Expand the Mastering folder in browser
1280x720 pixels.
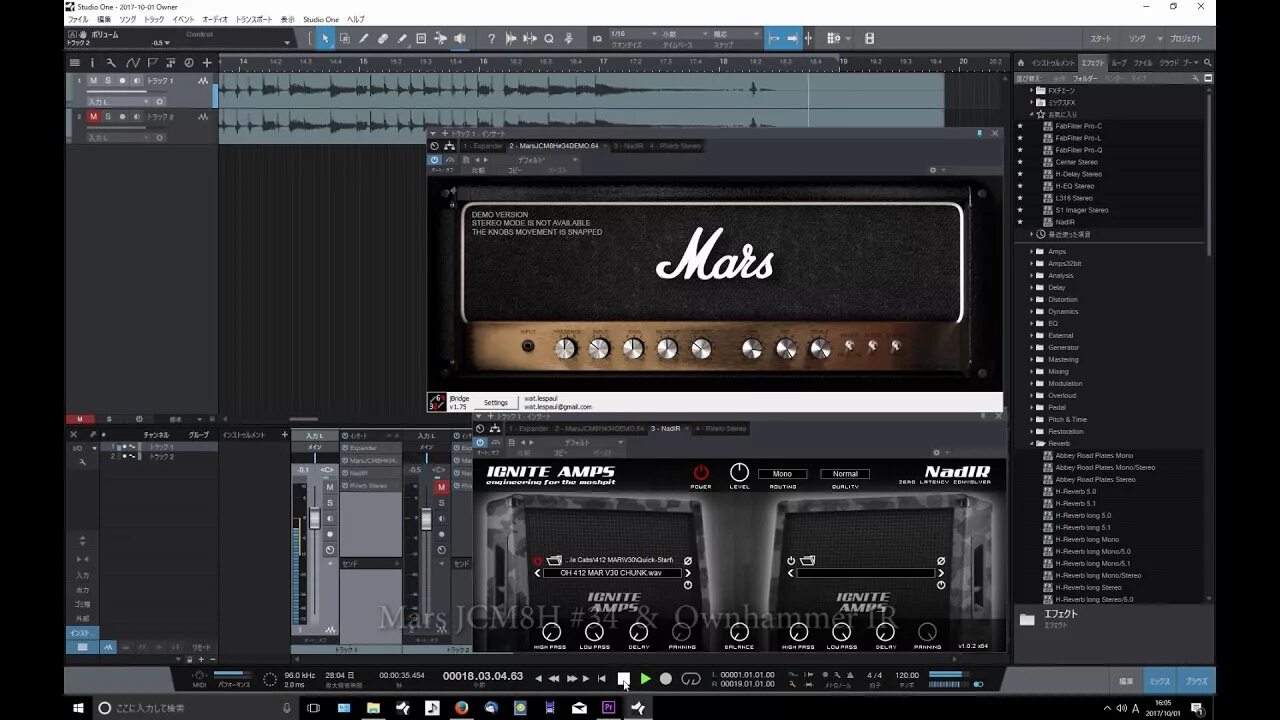(x=1031, y=360)
